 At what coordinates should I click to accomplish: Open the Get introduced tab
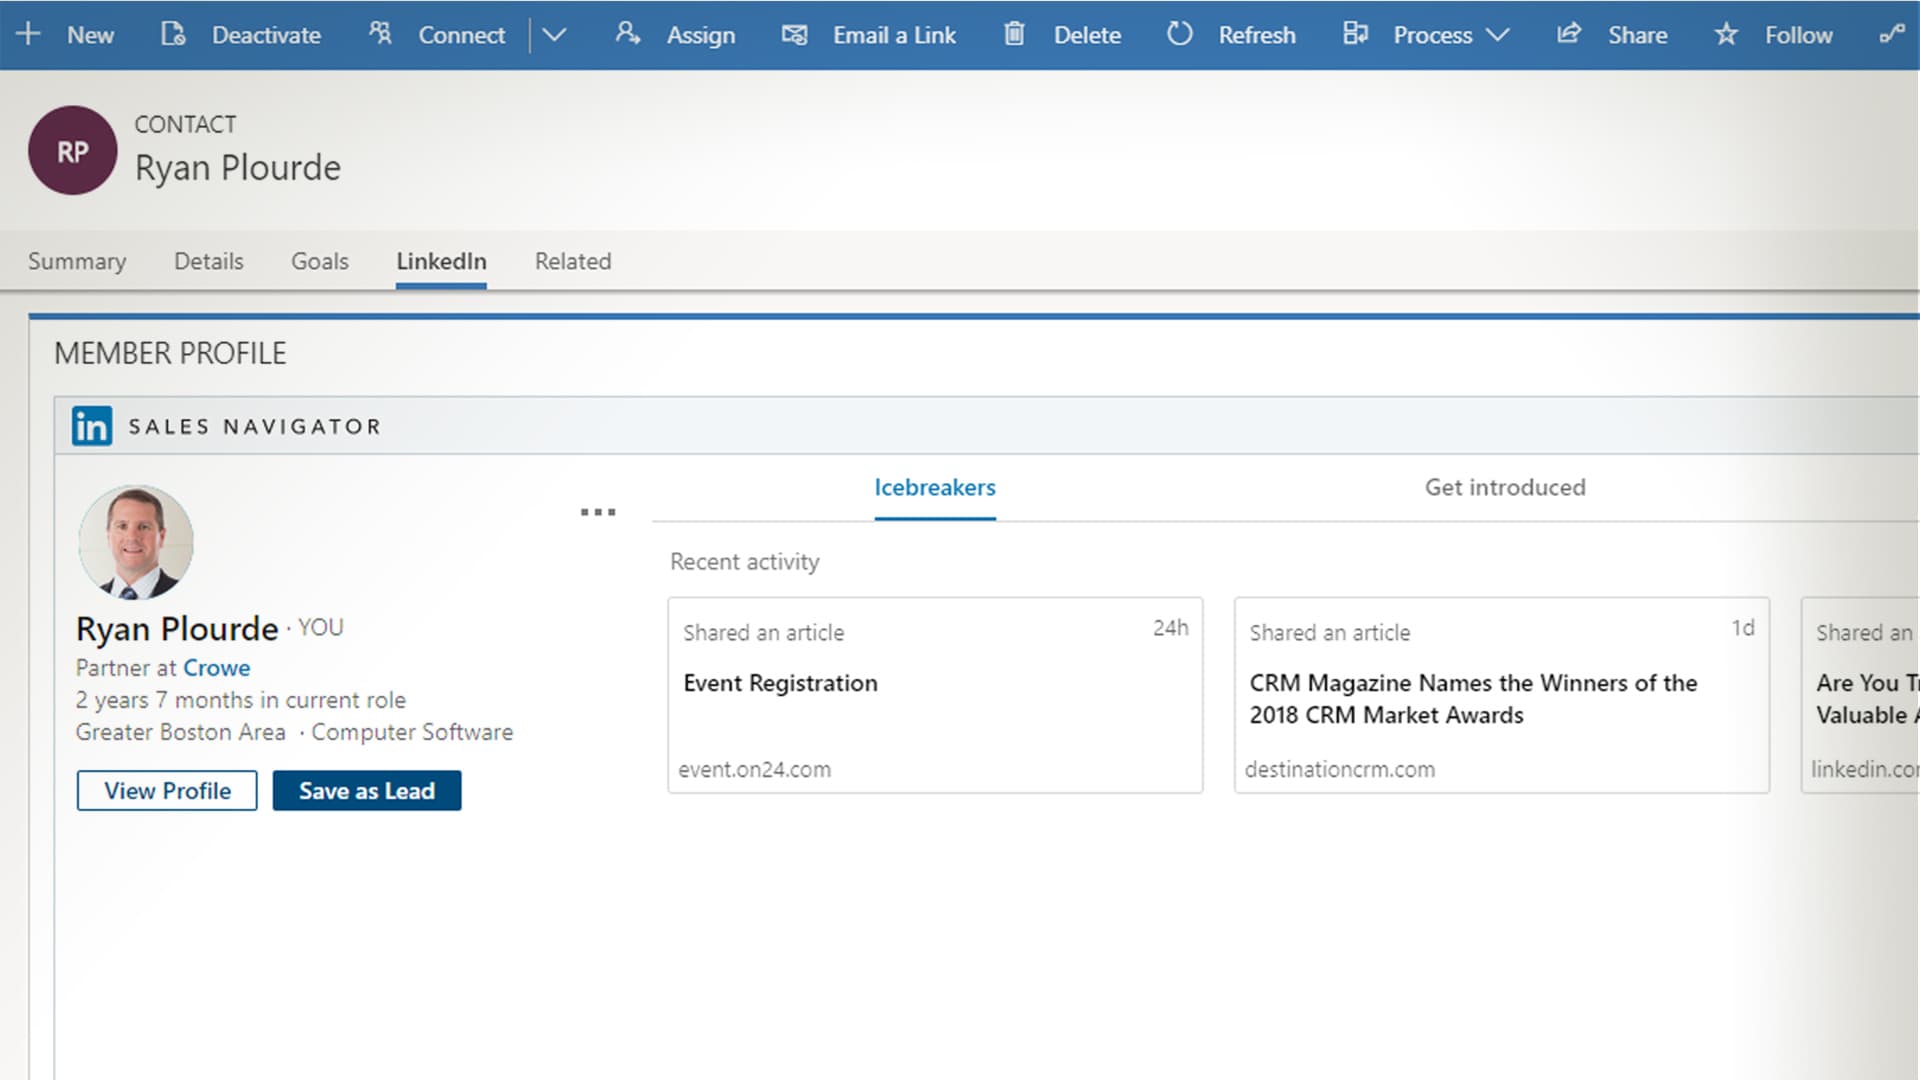pyautogui.click(x=1504, y=487)
